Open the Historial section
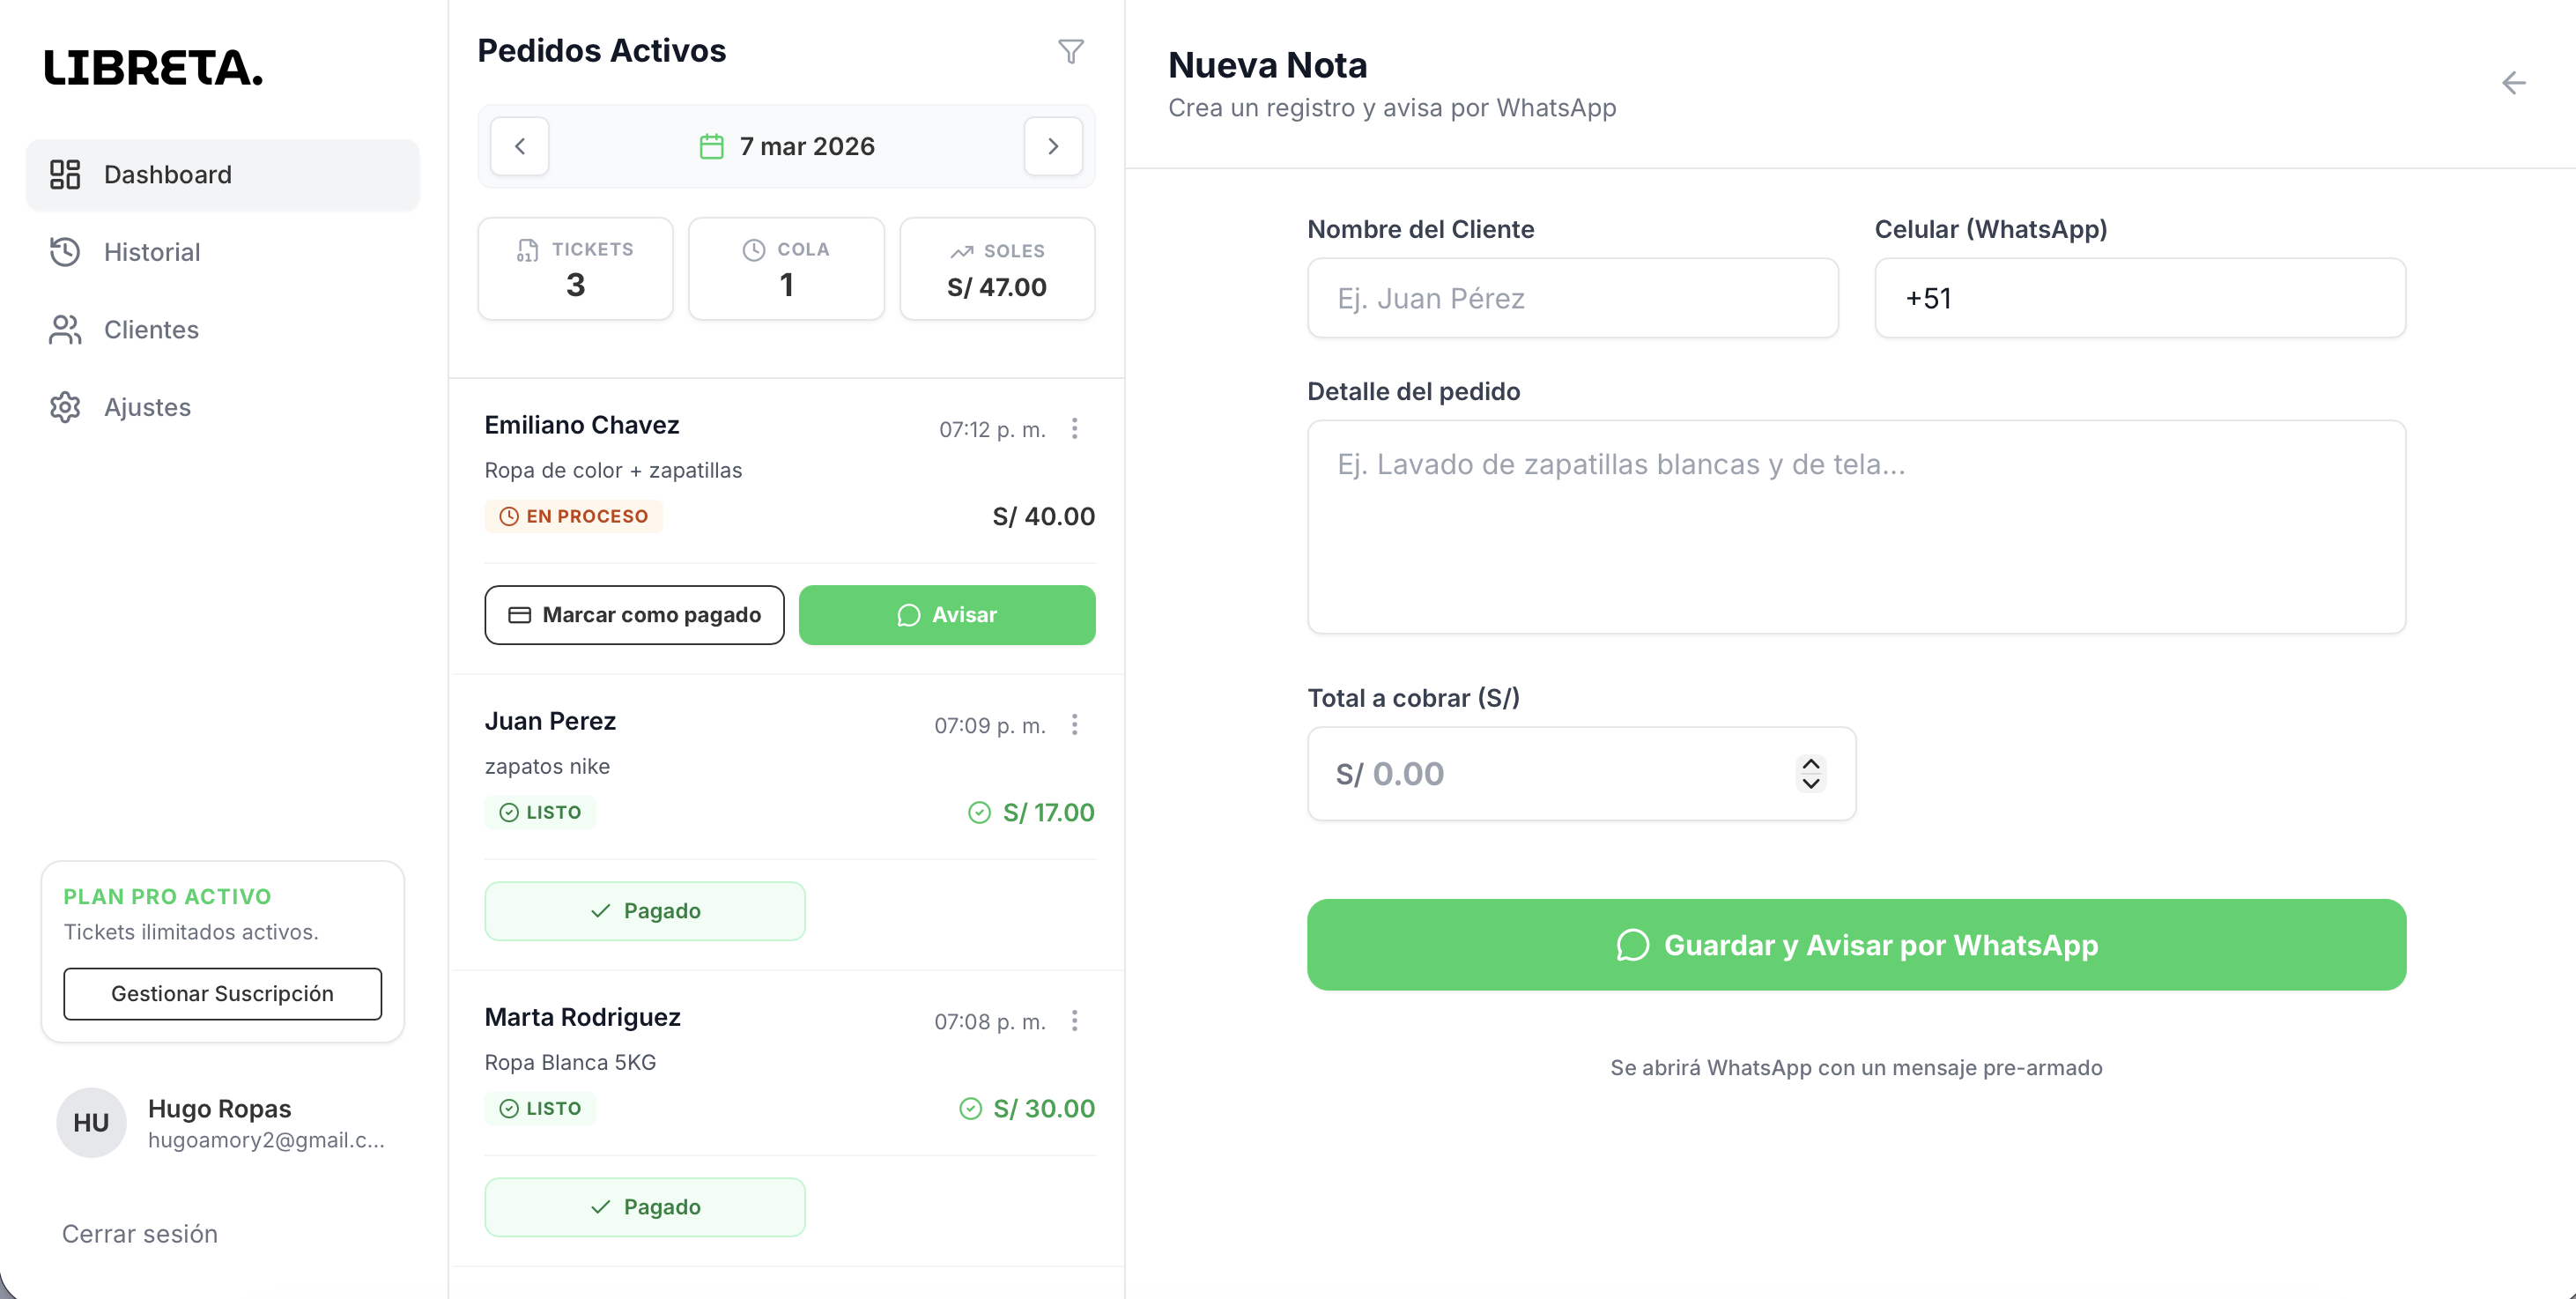This screenshot has width=2576, height=1299. [152, 252]
